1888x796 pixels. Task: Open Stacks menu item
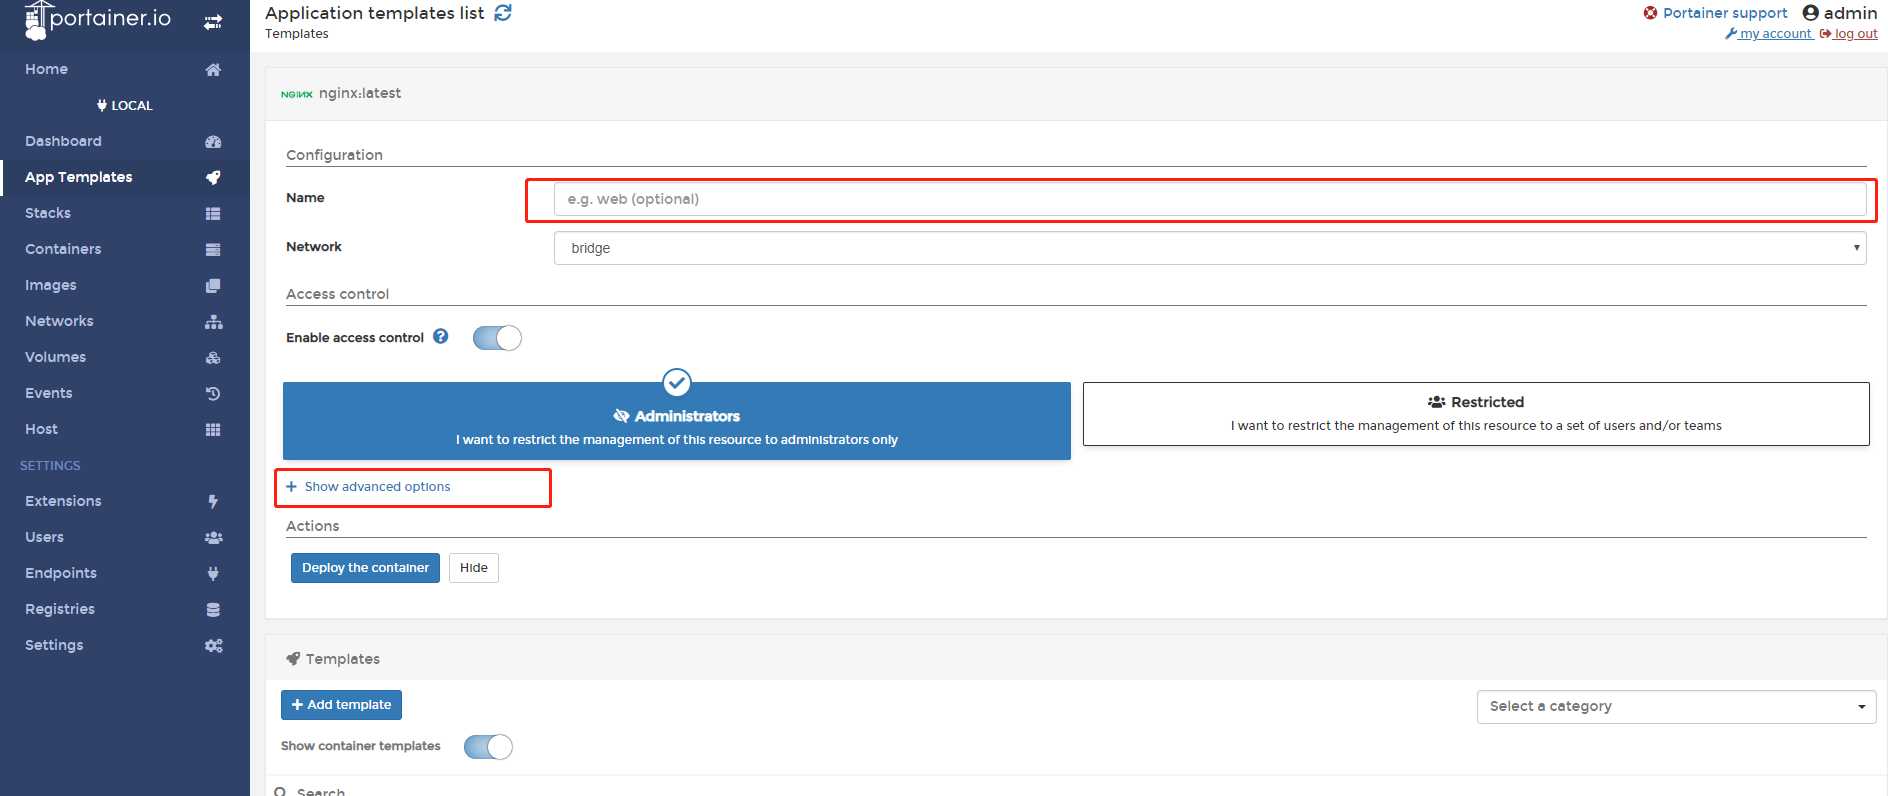124,213
